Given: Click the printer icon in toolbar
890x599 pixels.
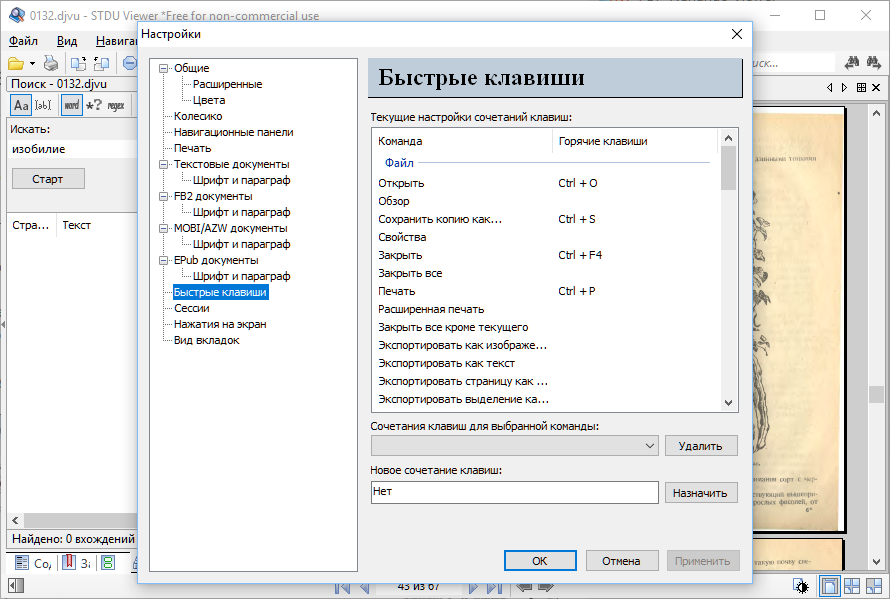Looking at the screenshot, I should click(50, 63).
